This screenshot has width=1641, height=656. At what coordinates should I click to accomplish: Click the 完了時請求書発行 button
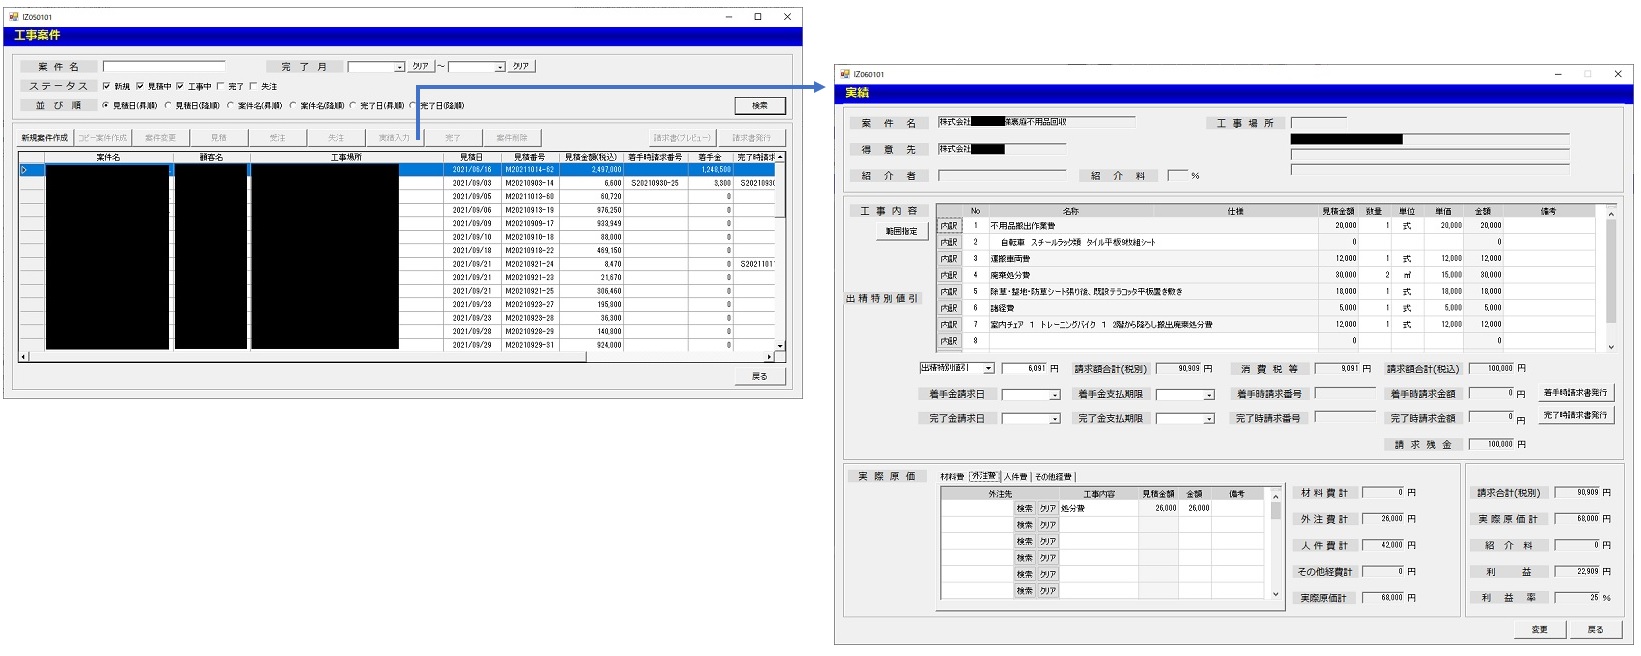[x=1575, y=415]
